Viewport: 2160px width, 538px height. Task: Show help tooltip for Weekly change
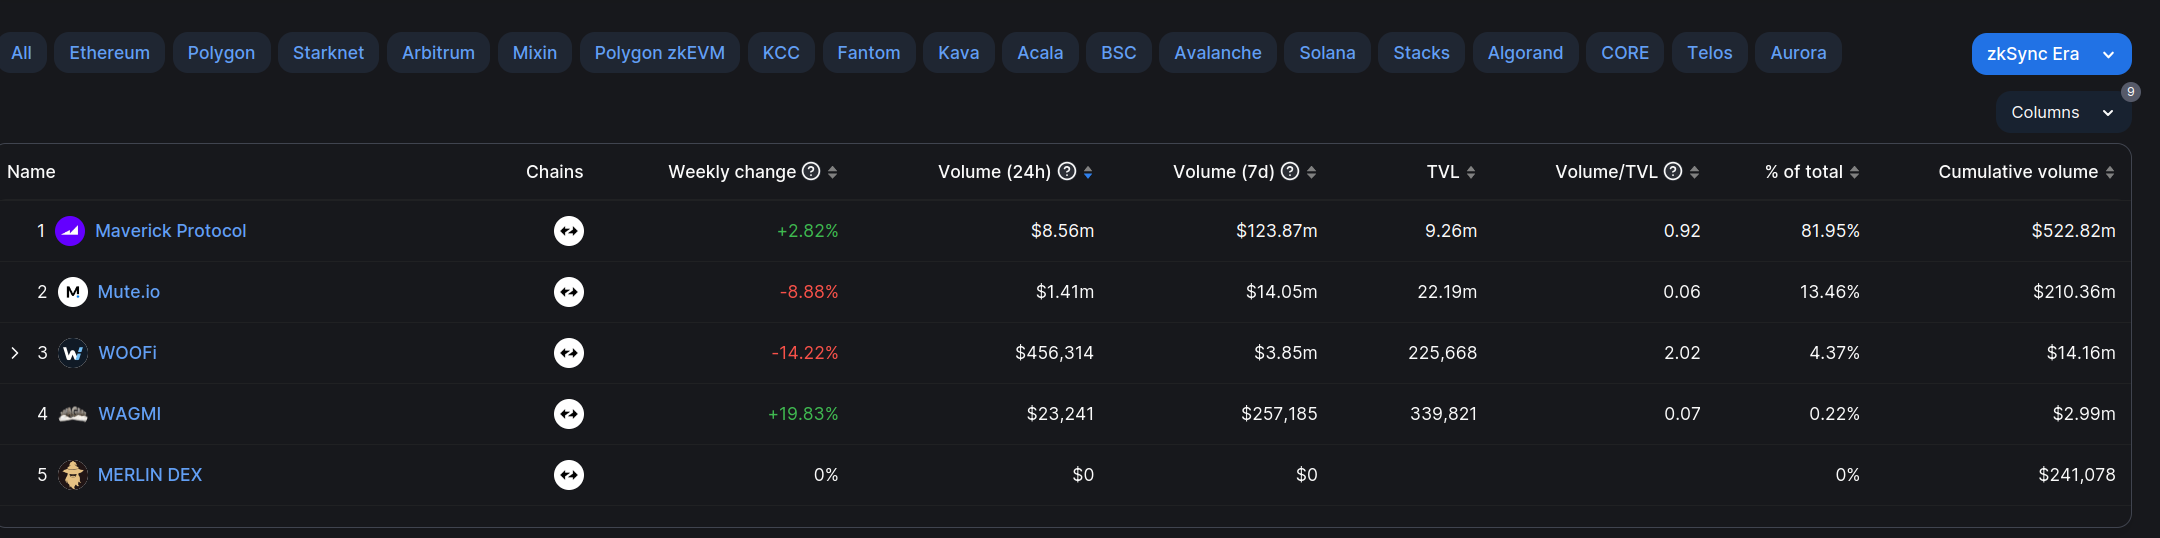click(x=811, y=171)
